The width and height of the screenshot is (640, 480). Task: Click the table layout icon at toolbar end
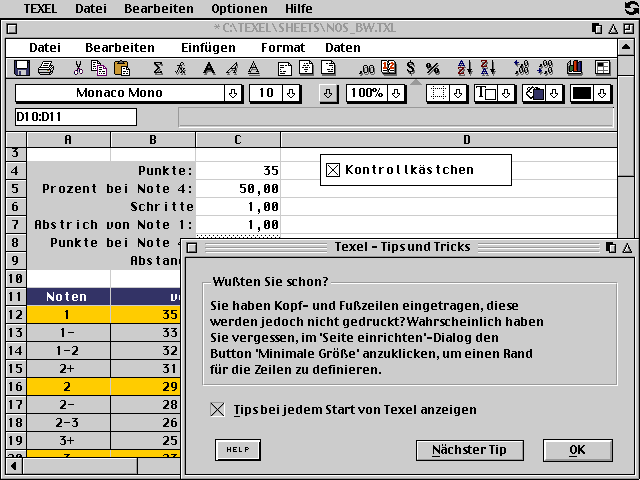(602, 68)
